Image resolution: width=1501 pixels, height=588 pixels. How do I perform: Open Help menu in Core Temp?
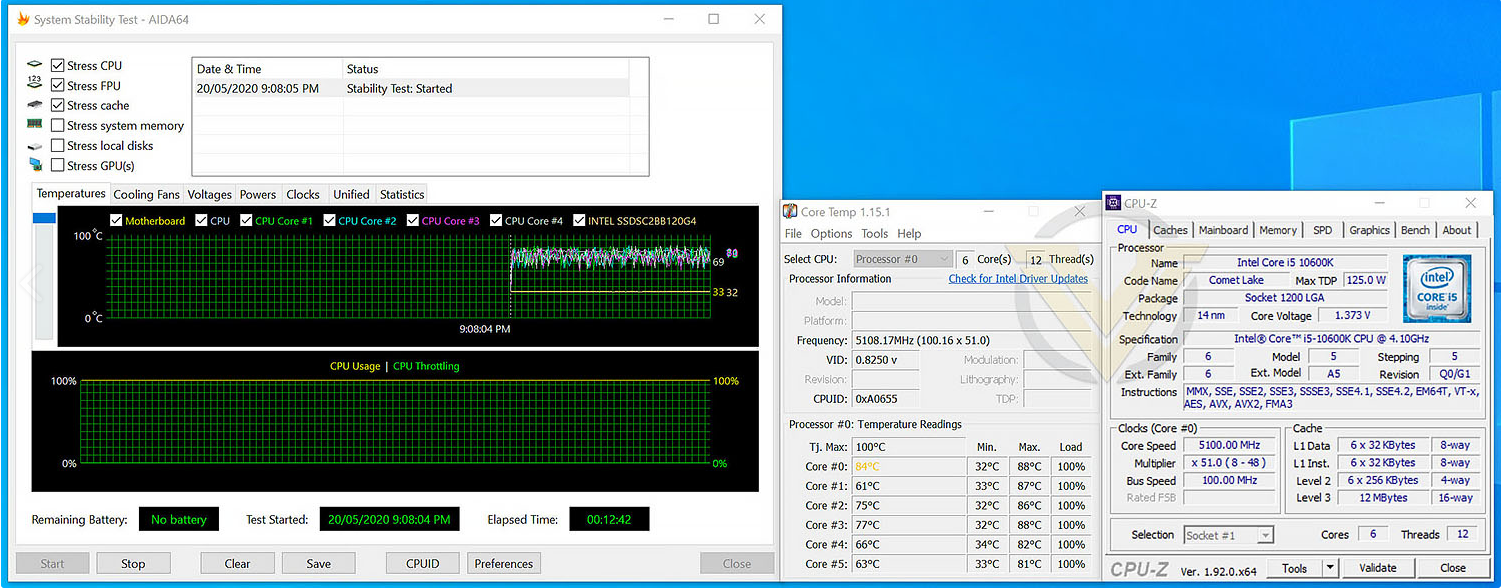coord(909,233)
